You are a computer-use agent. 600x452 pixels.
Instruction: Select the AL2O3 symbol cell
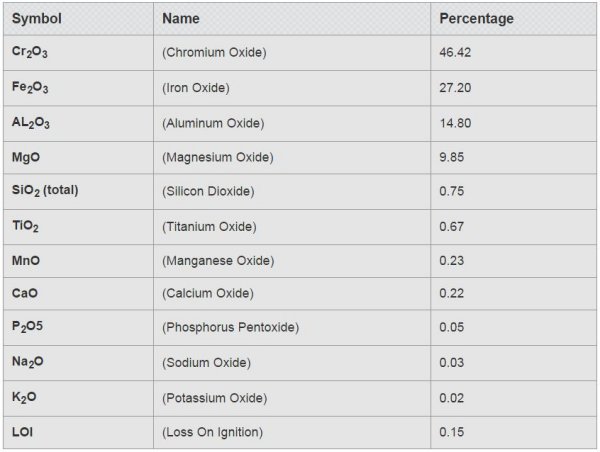point(31,123)
